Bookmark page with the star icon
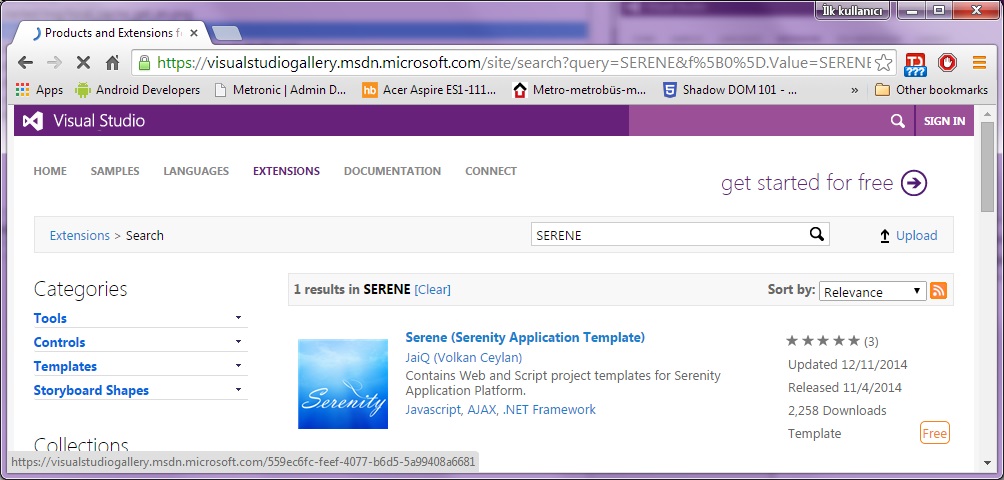Image resolution: width=1004 pixels, height=480 pixels. click(883, 63)
